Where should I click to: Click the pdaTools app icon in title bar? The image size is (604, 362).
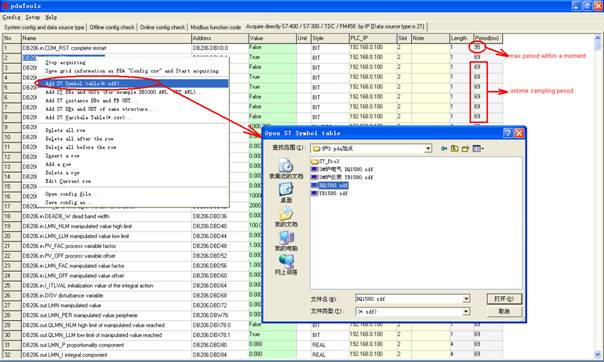[x=5, y=6]
